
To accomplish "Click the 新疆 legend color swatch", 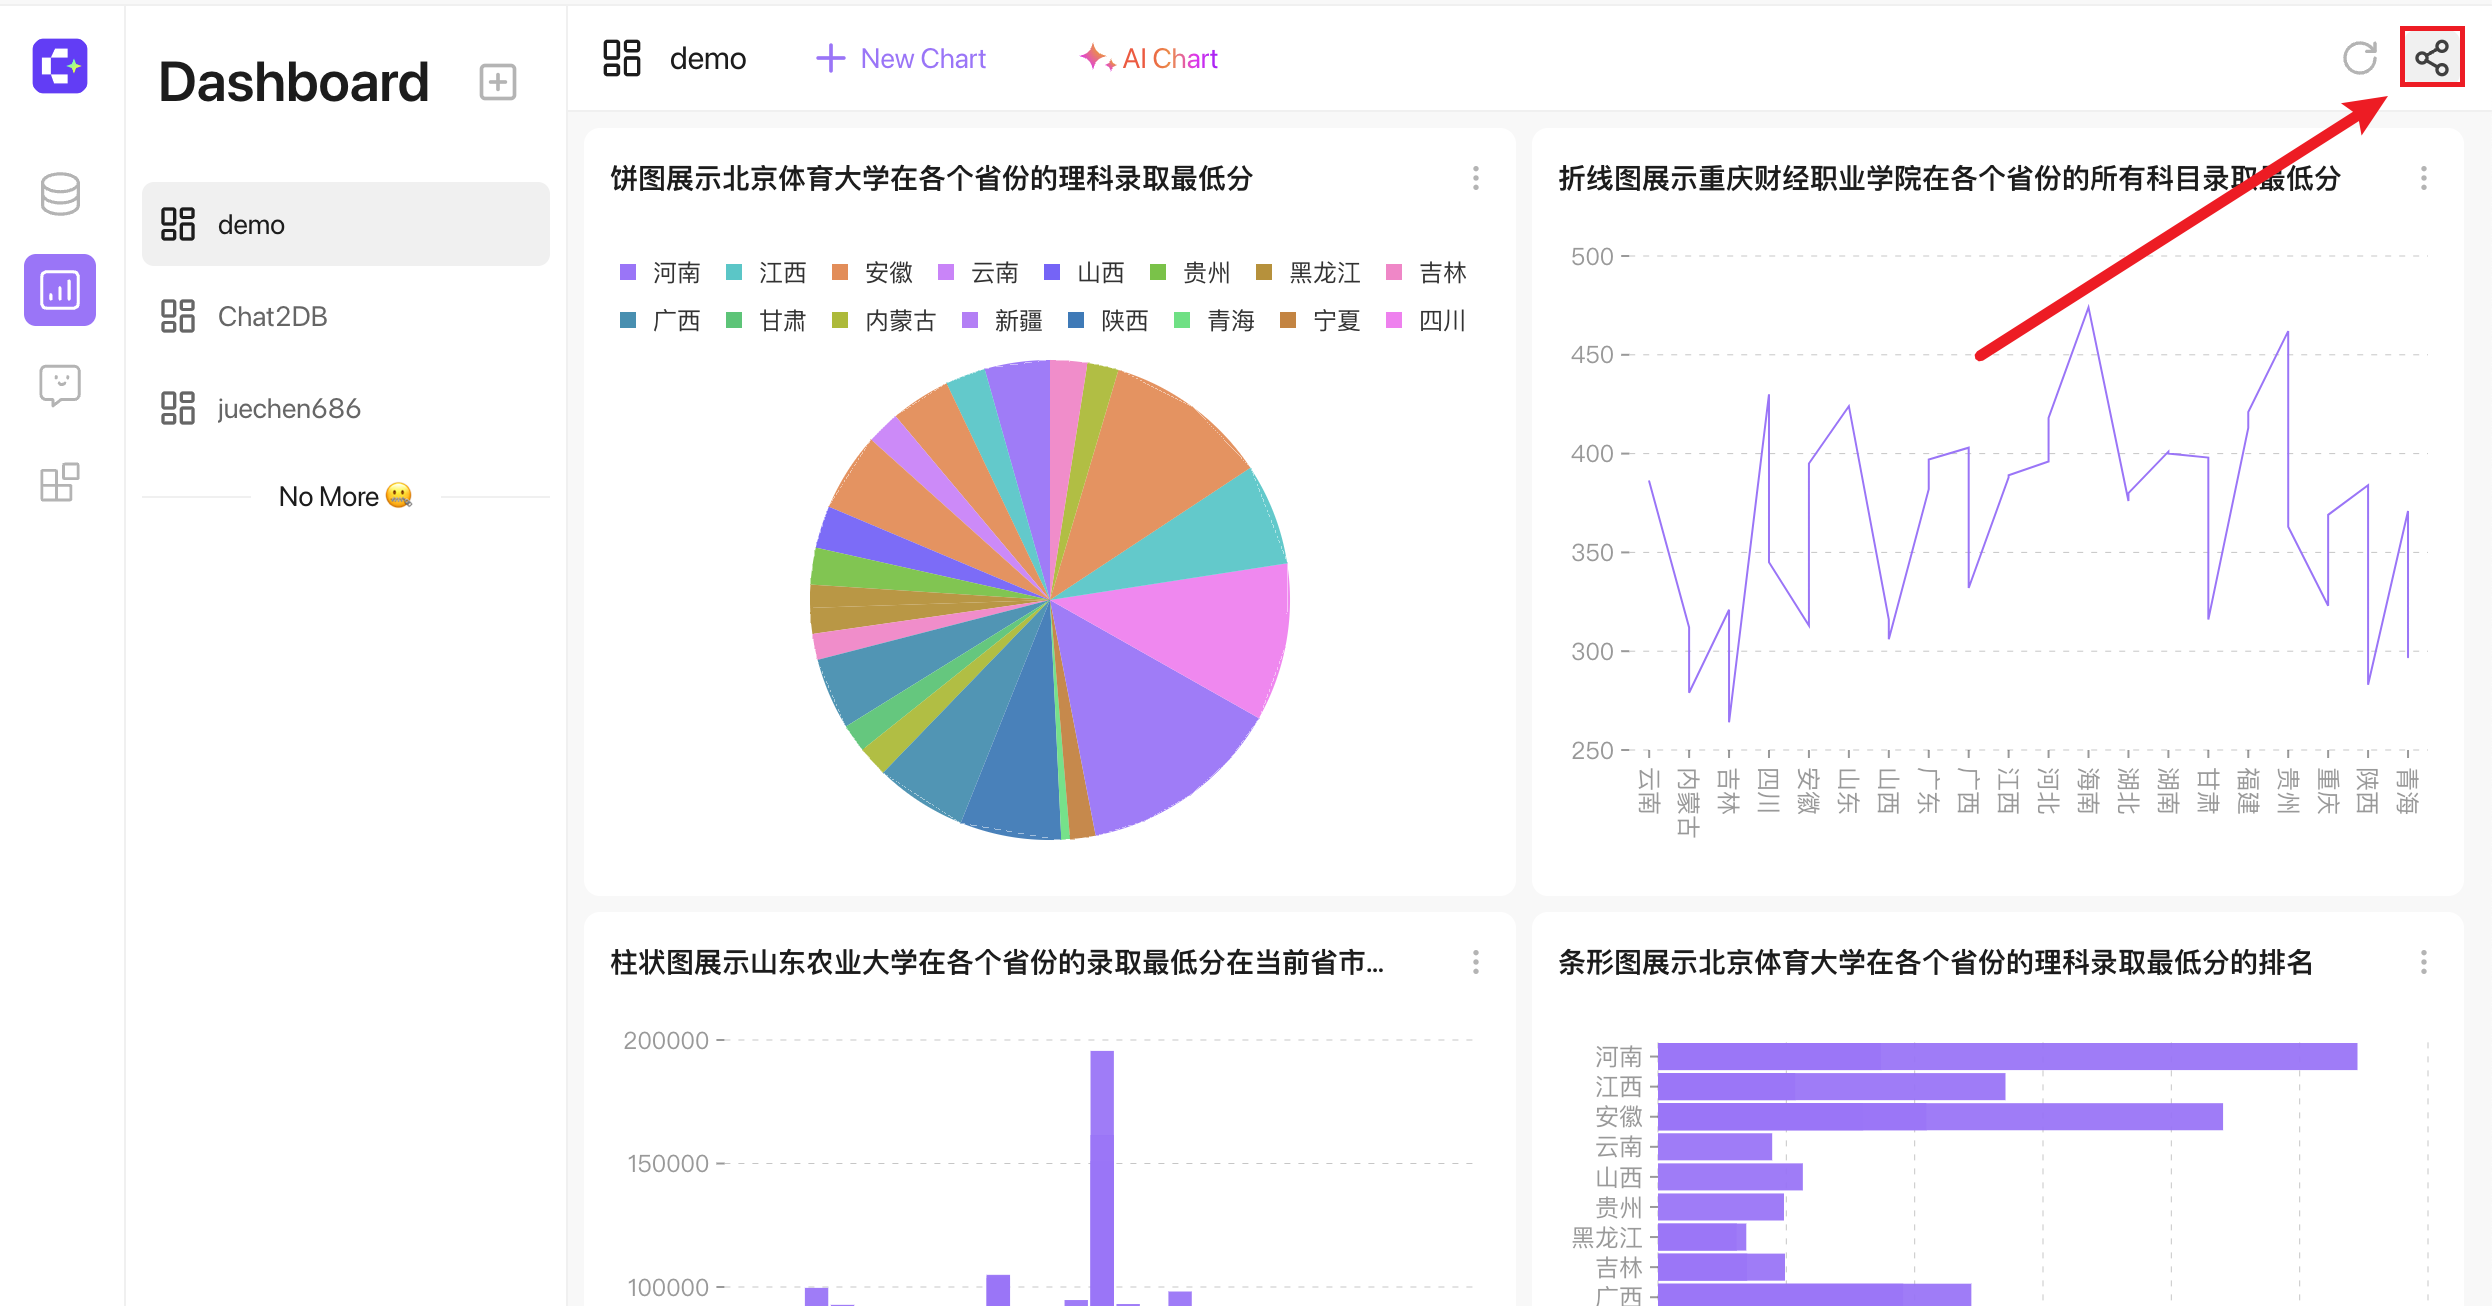I will (969, 320).
